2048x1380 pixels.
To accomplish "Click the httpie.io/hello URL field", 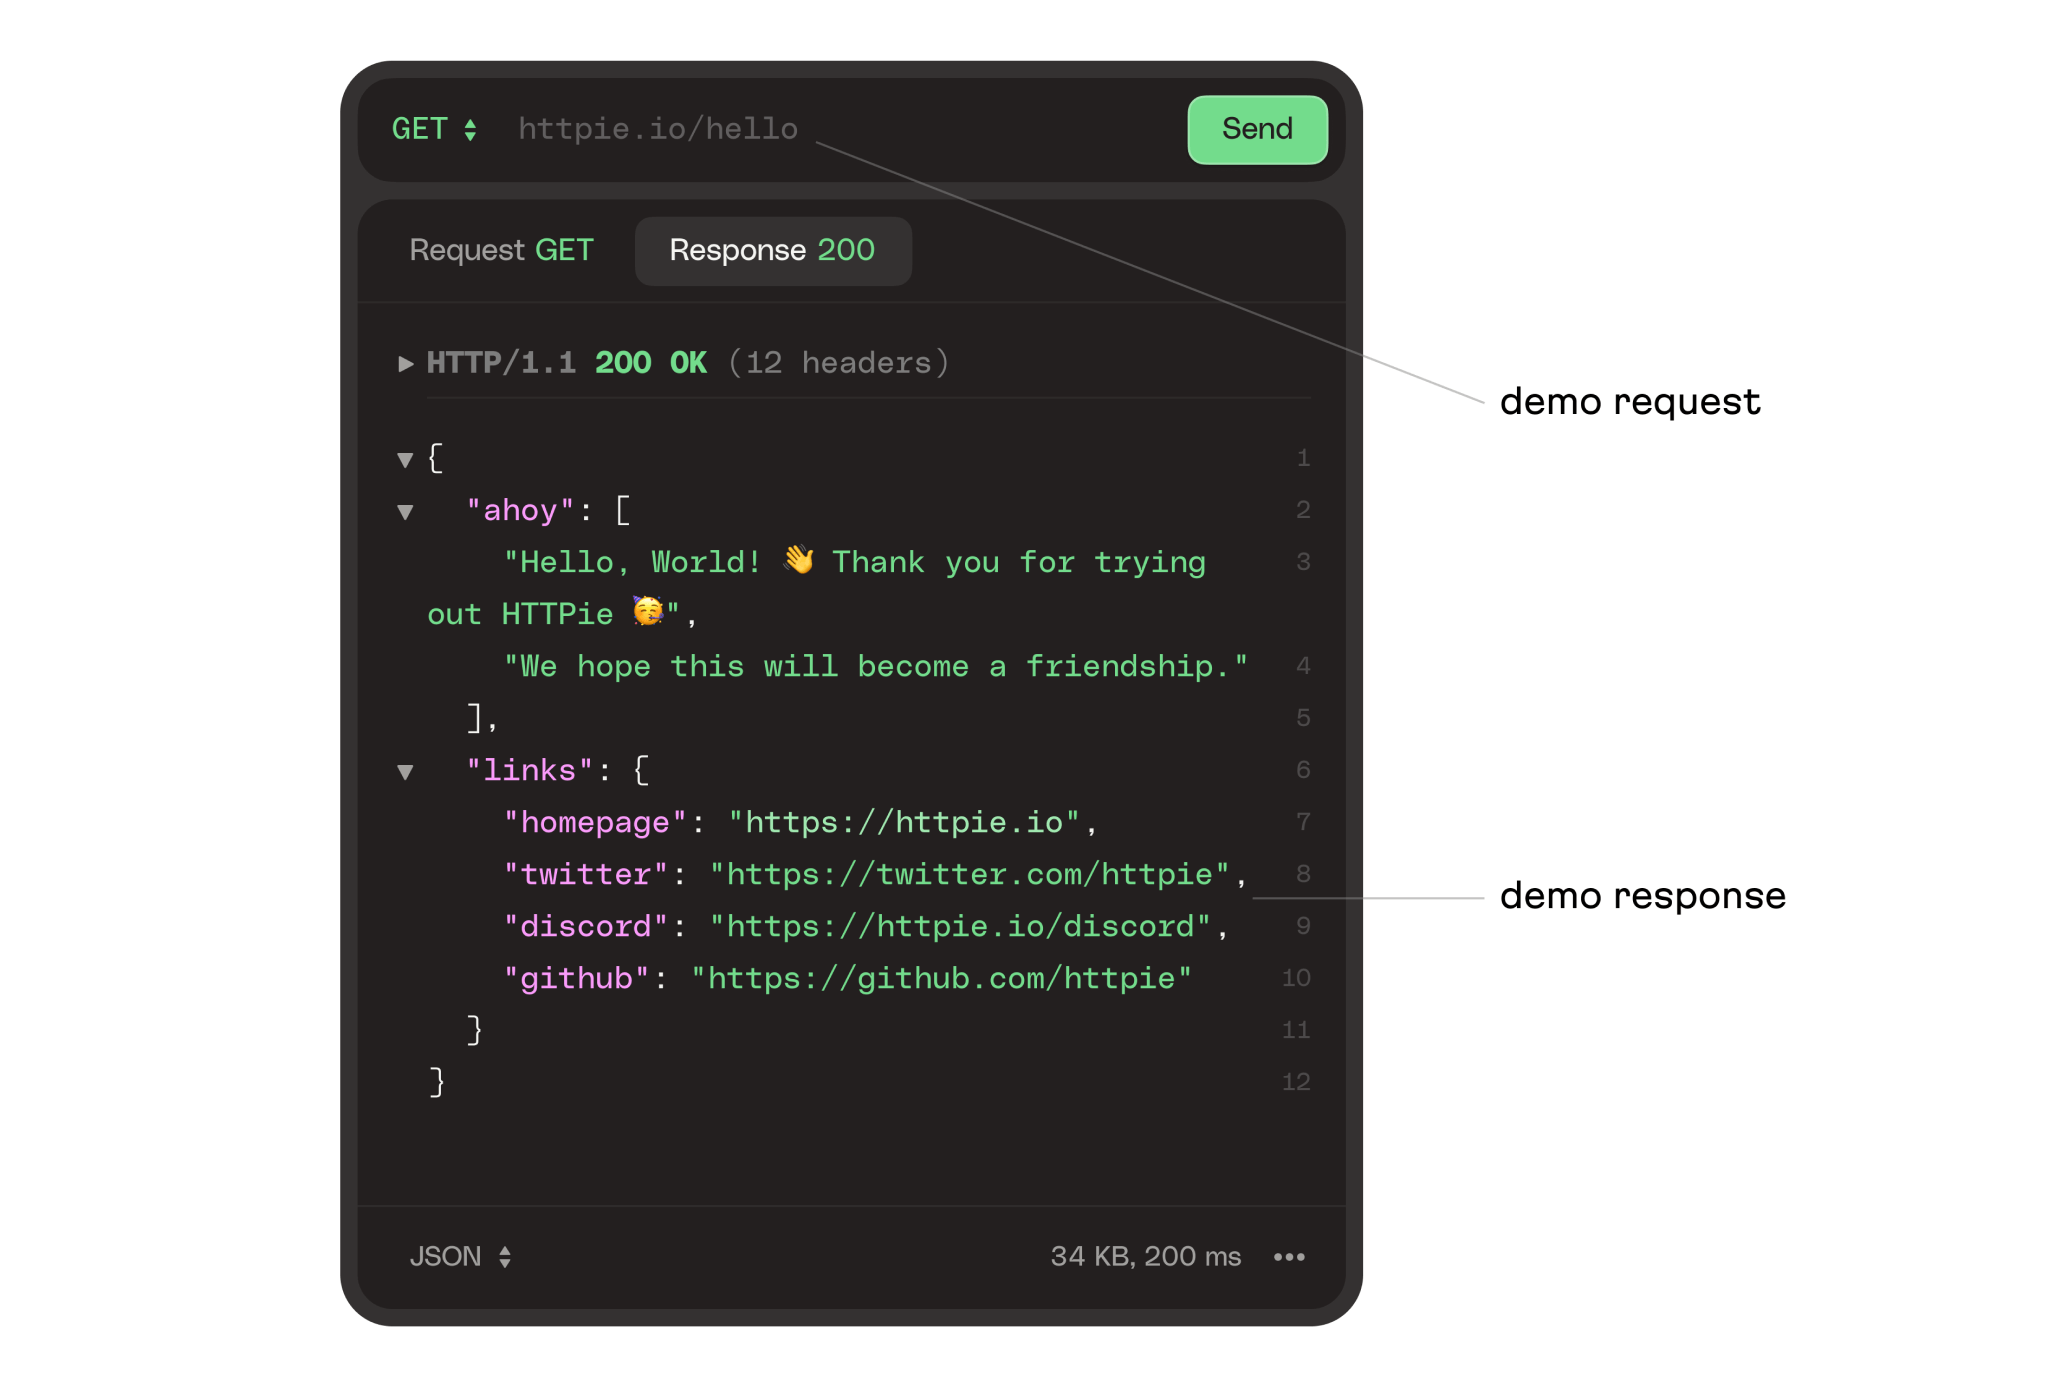I will tap(658, 129).
